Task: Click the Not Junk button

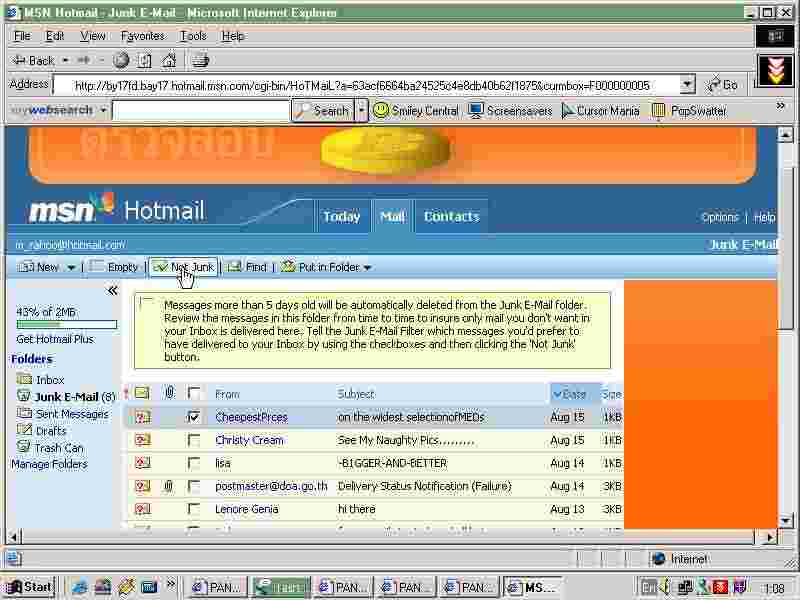Action: coord(184,267)
